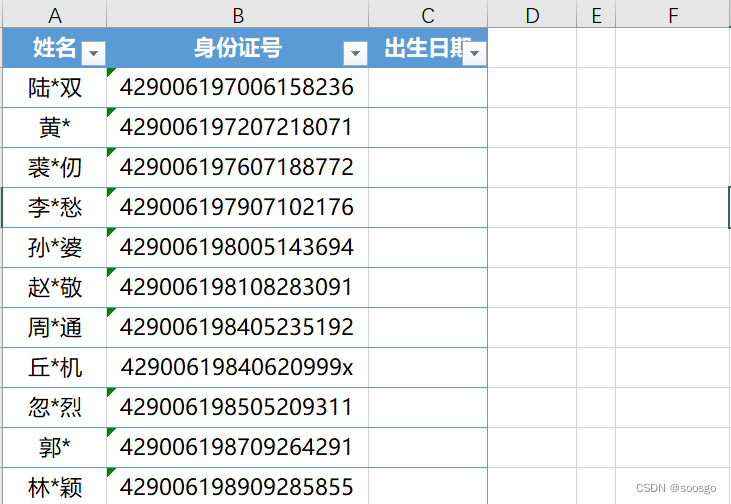The width and height of the screenshot is (731, 504).
Task: Select column A header
Action: pos(55,15)
